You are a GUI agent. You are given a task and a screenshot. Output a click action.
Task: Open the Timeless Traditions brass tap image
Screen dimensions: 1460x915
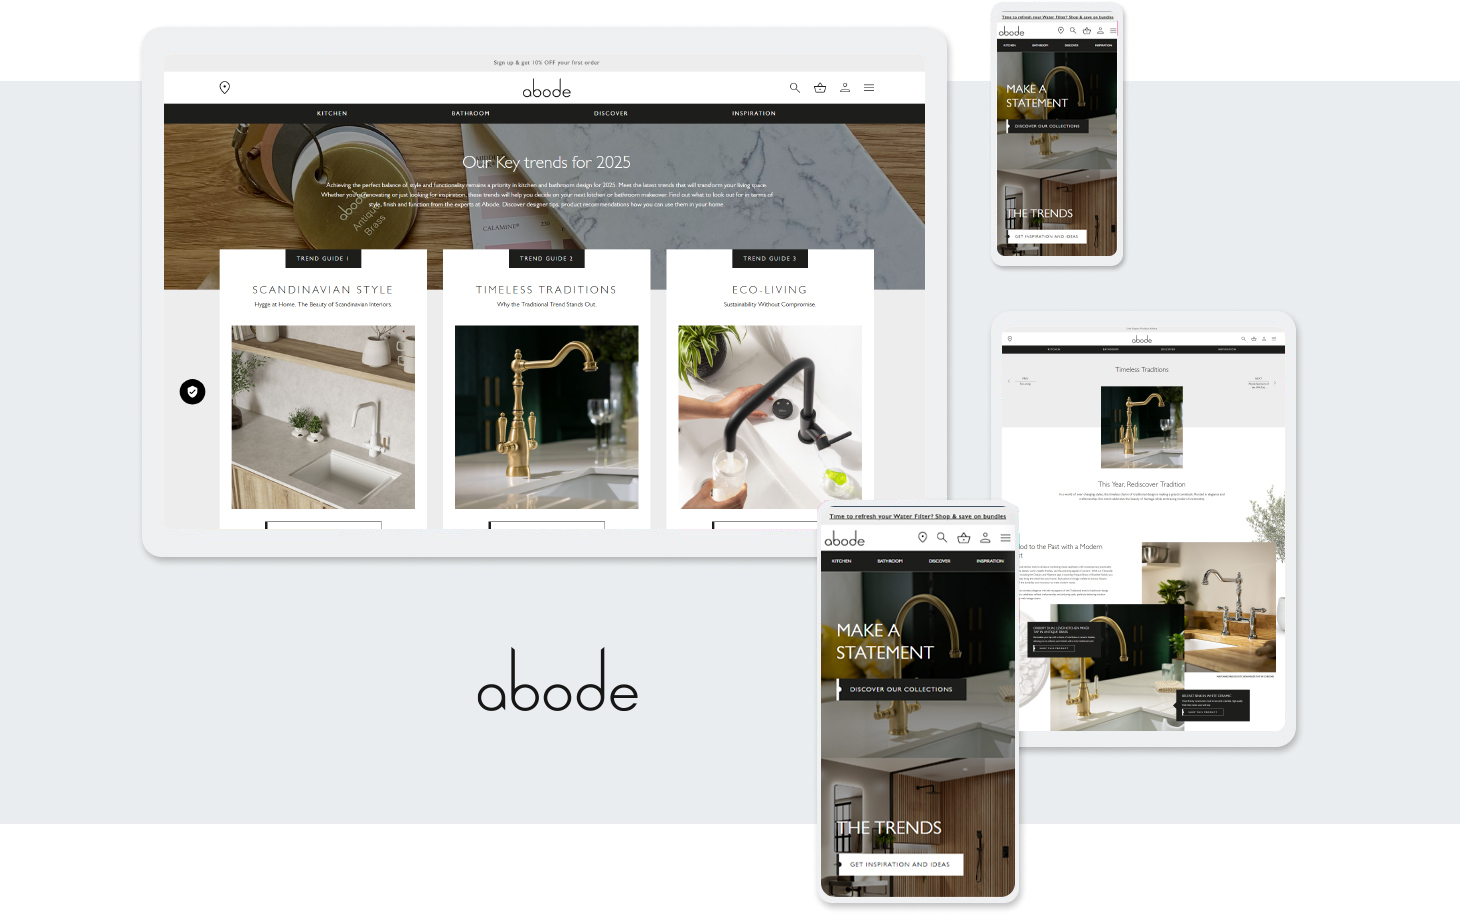(546, 417)
